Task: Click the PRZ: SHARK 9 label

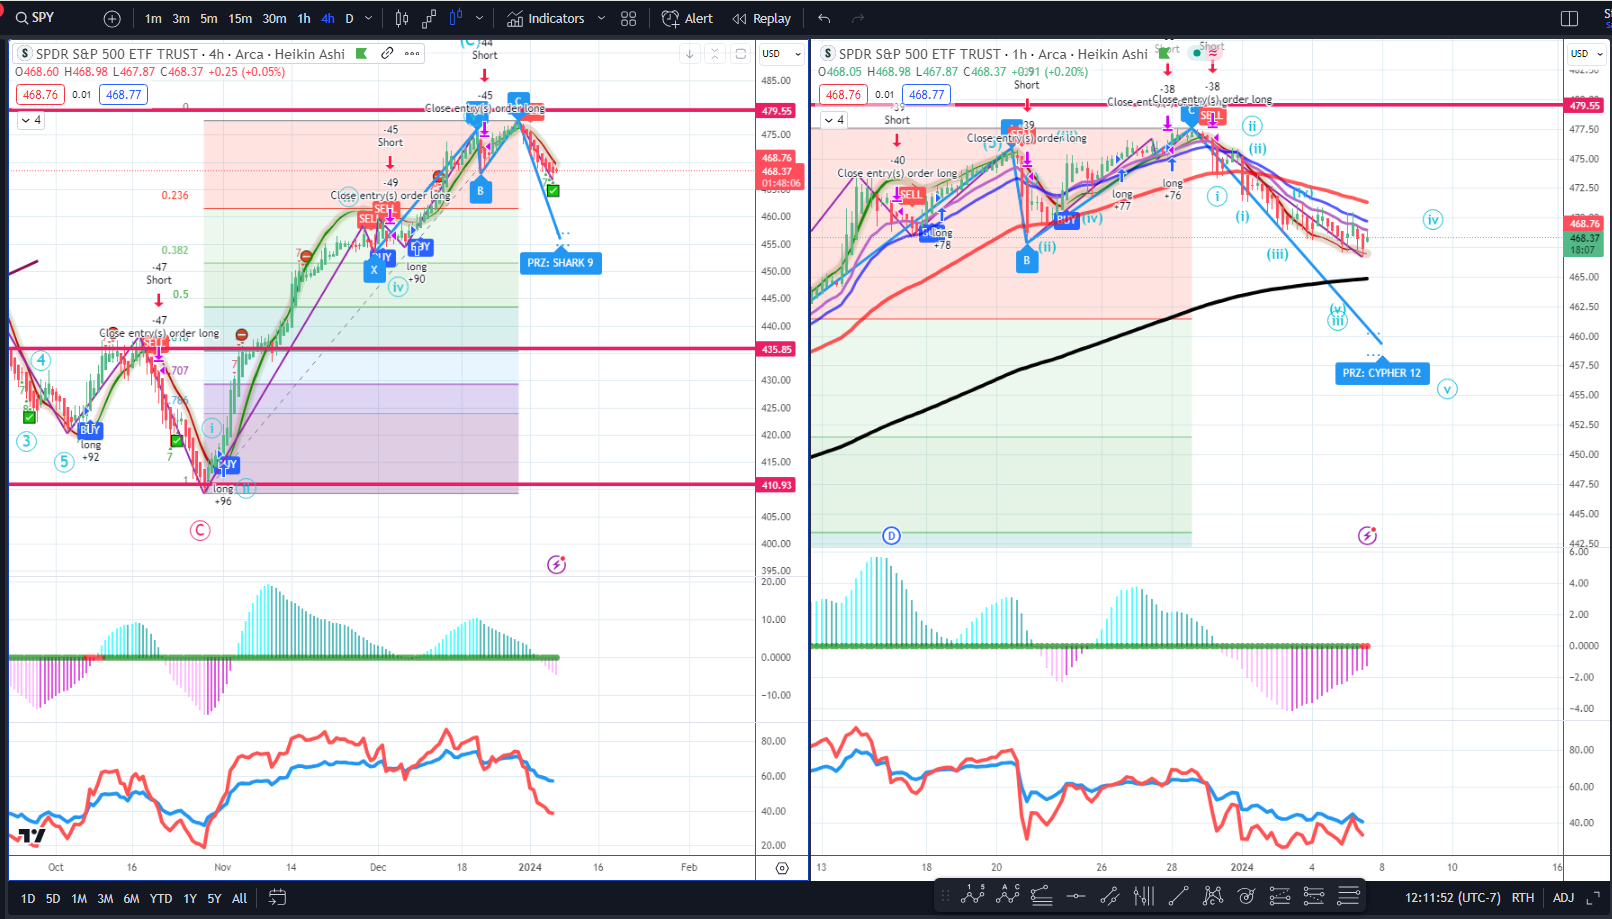Action: (x=560, y=263)
